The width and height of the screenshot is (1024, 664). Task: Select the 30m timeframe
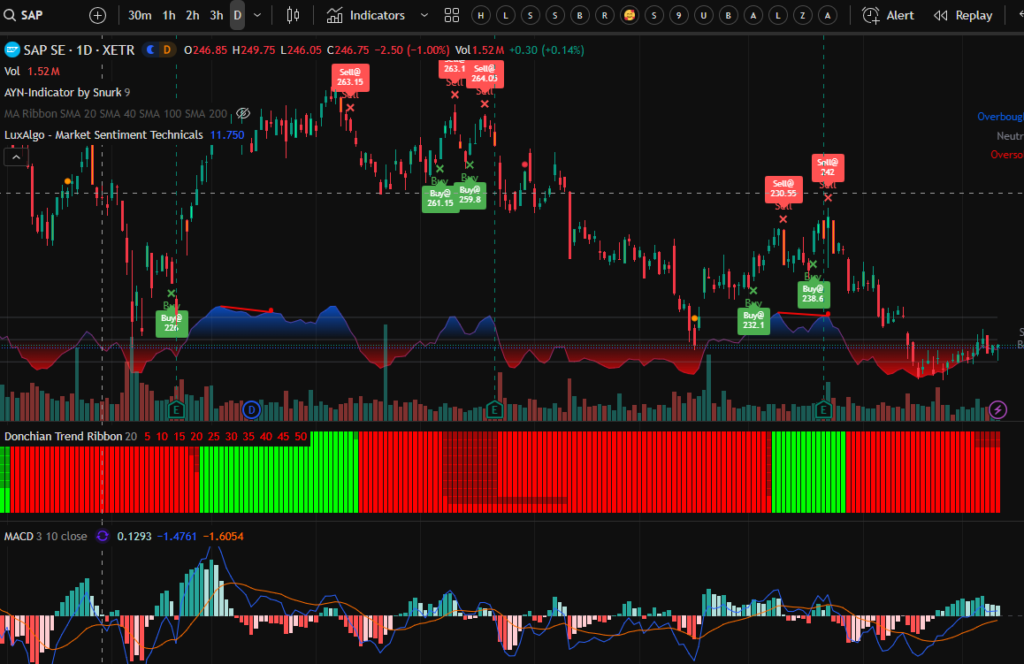[140, 15]
